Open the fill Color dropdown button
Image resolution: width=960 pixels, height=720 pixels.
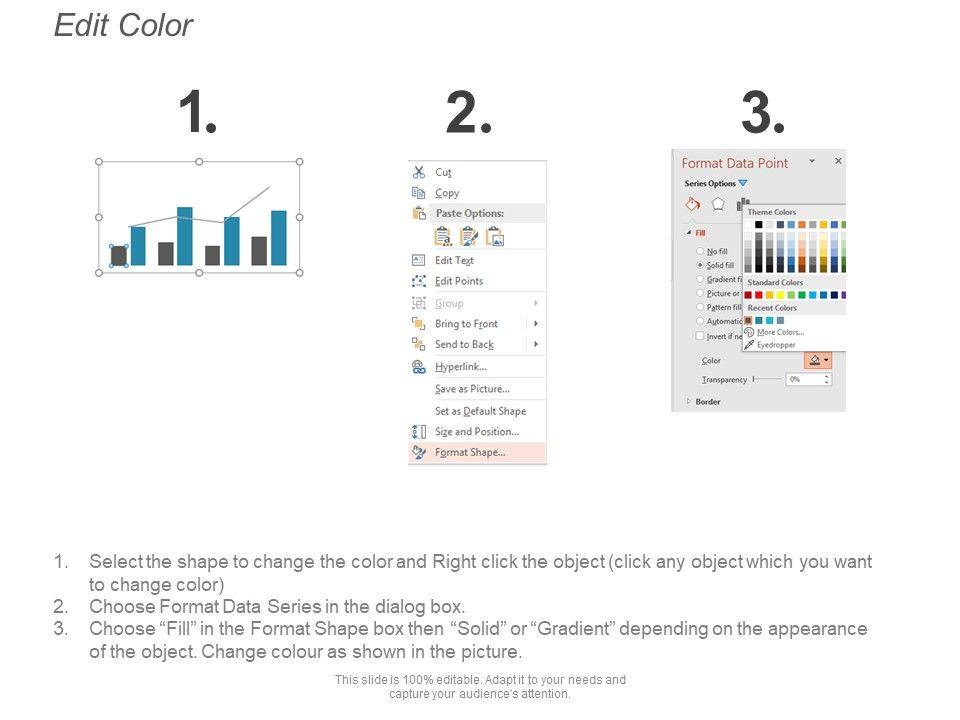(818, 360)
